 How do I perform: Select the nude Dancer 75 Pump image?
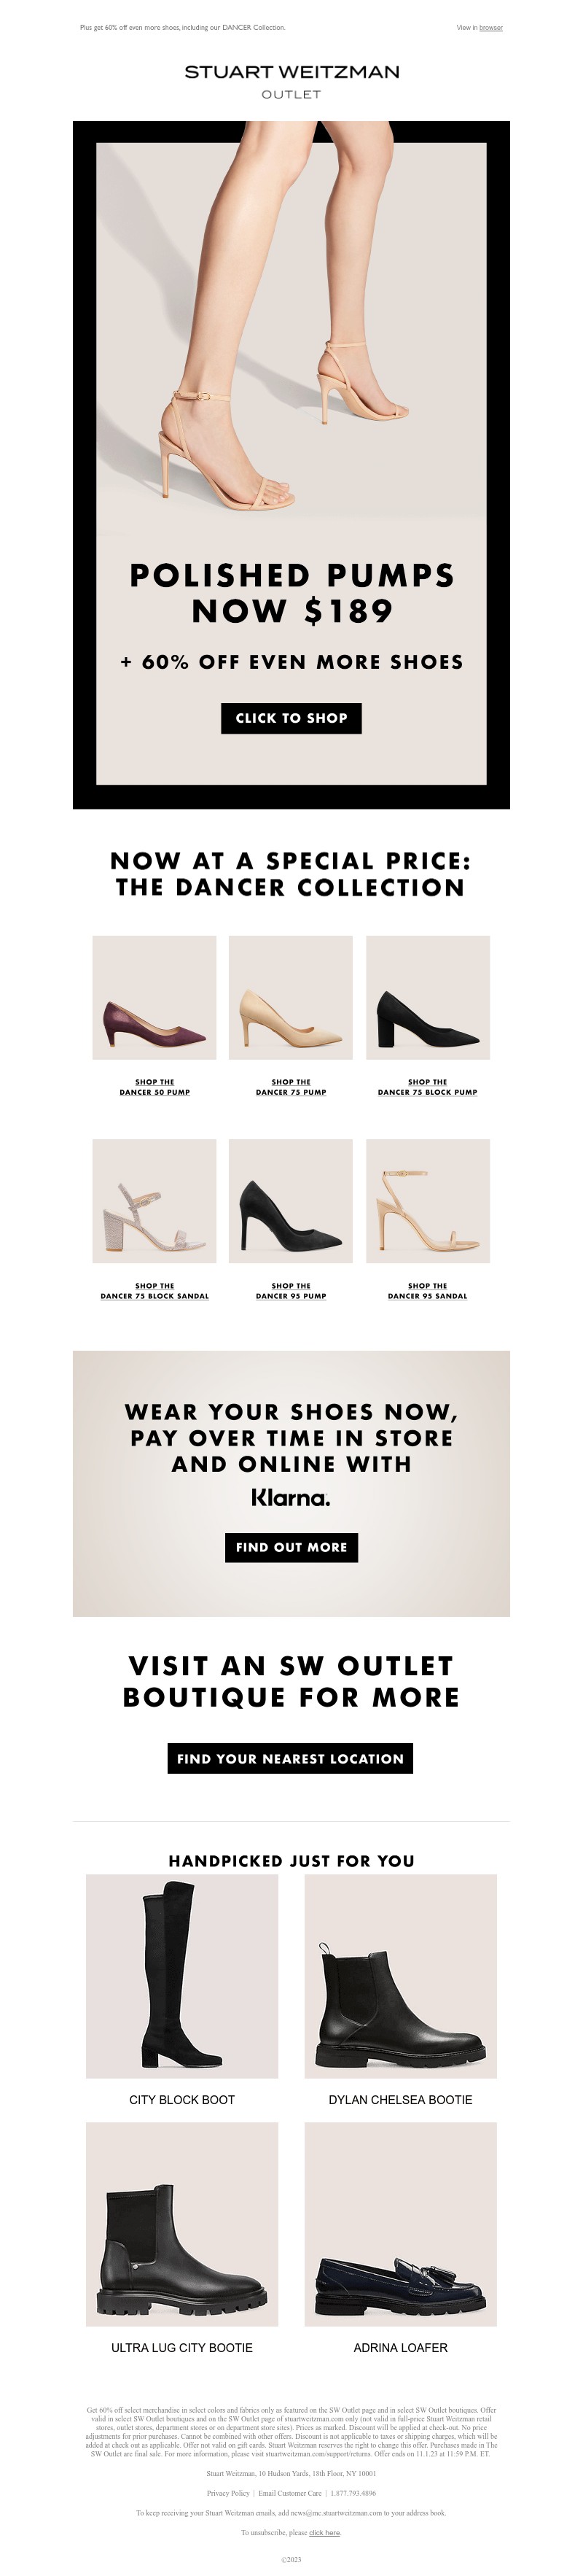pyautogui.click(x=291, y=997)
